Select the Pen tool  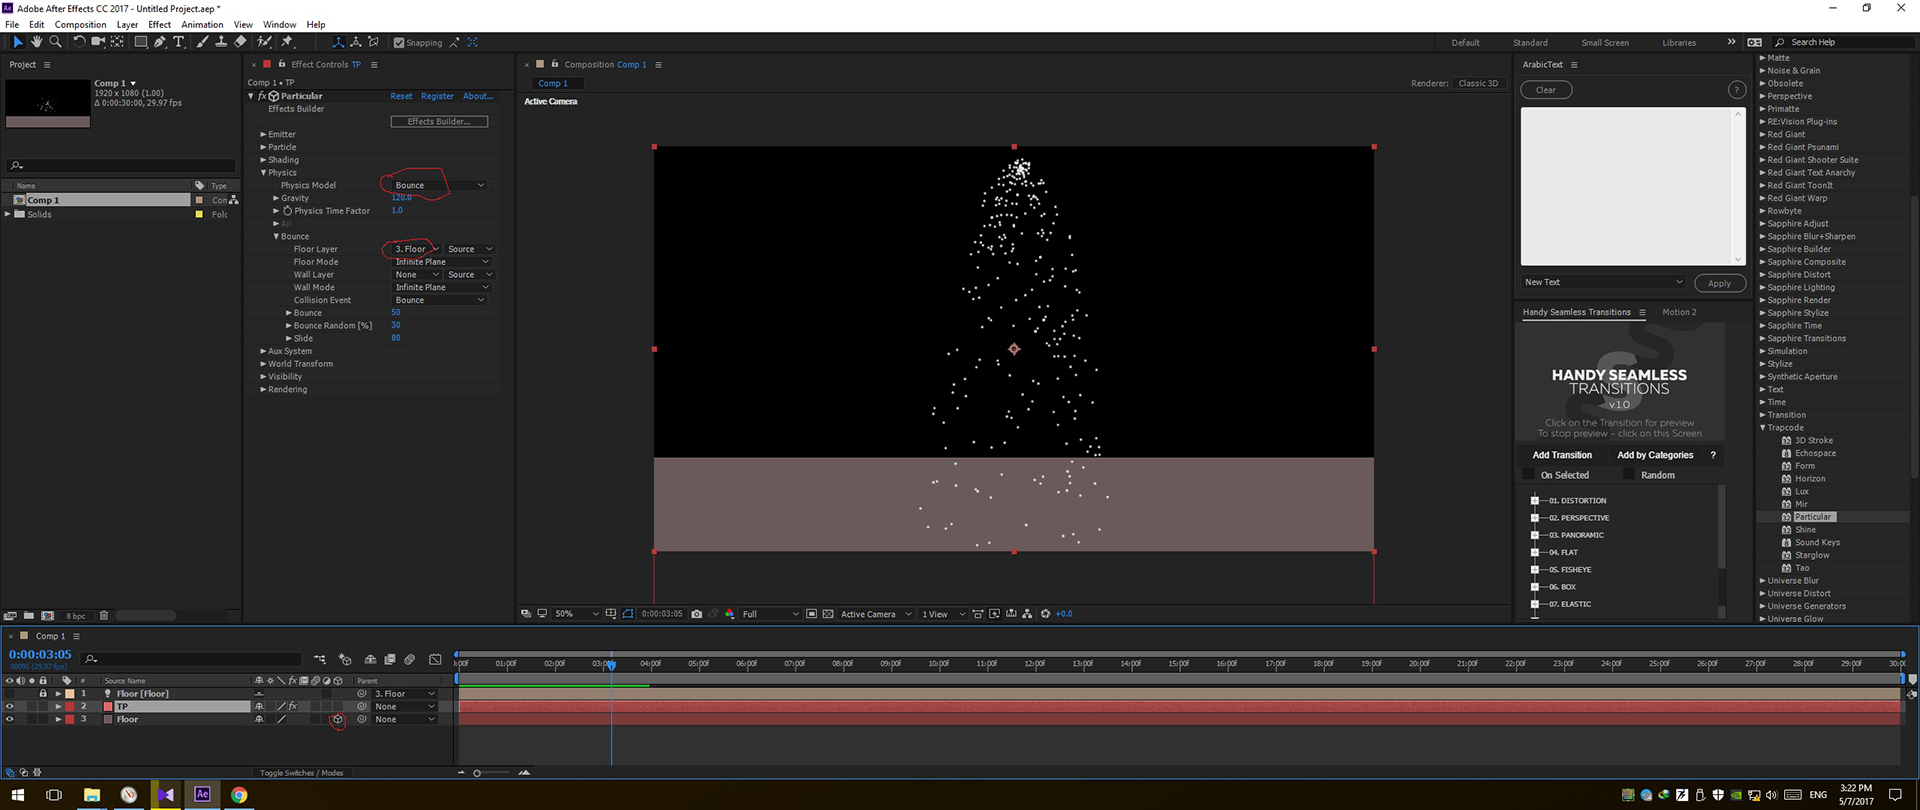tap(160, 42)
